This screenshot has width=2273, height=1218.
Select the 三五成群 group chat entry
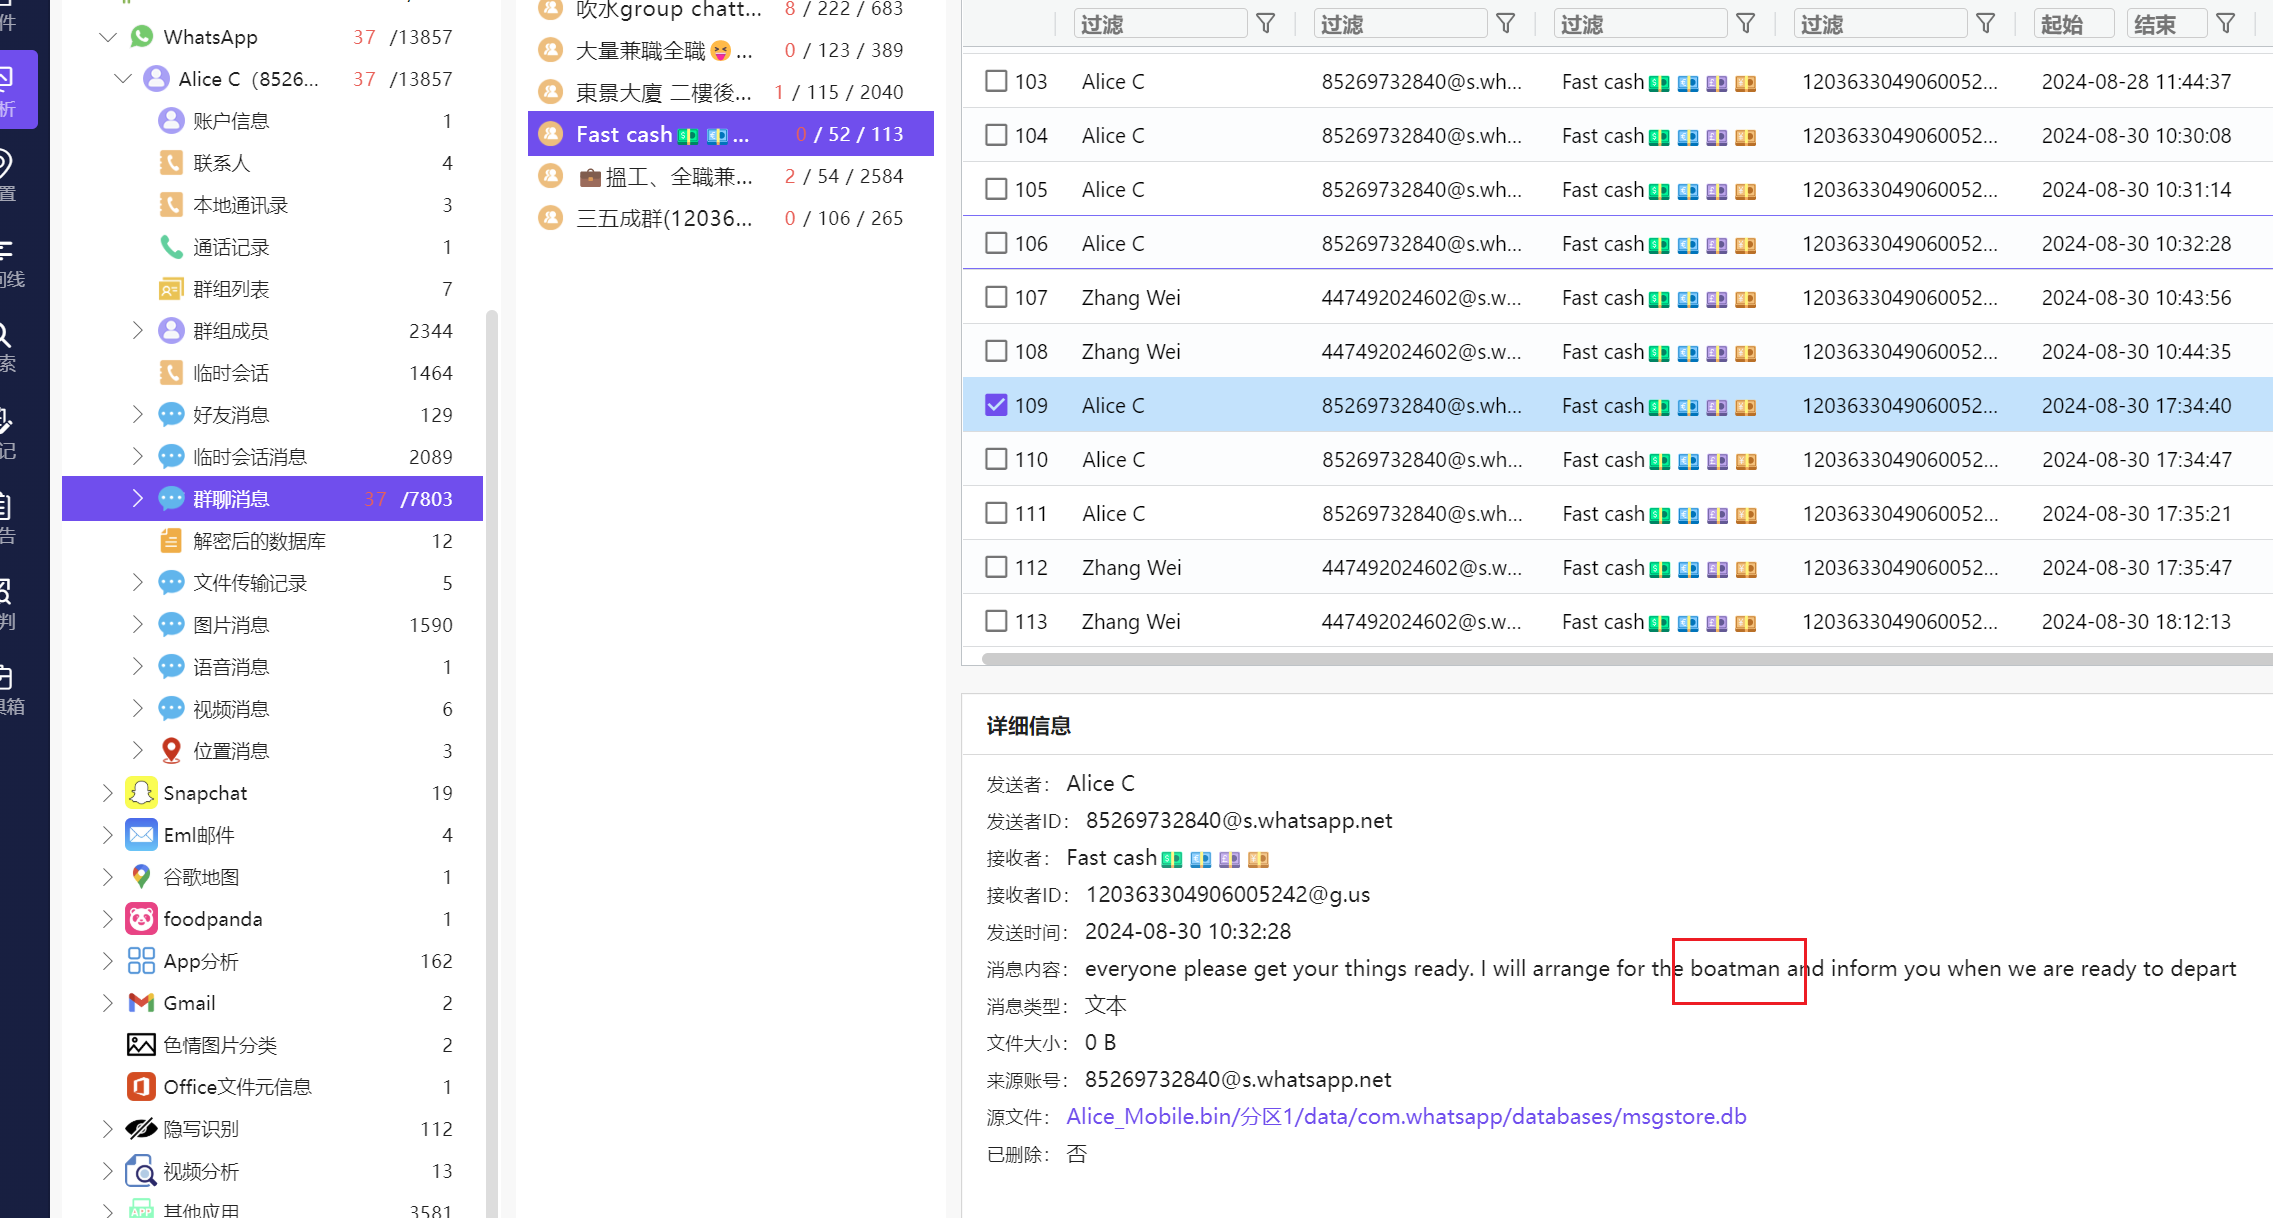click(664, 218)
